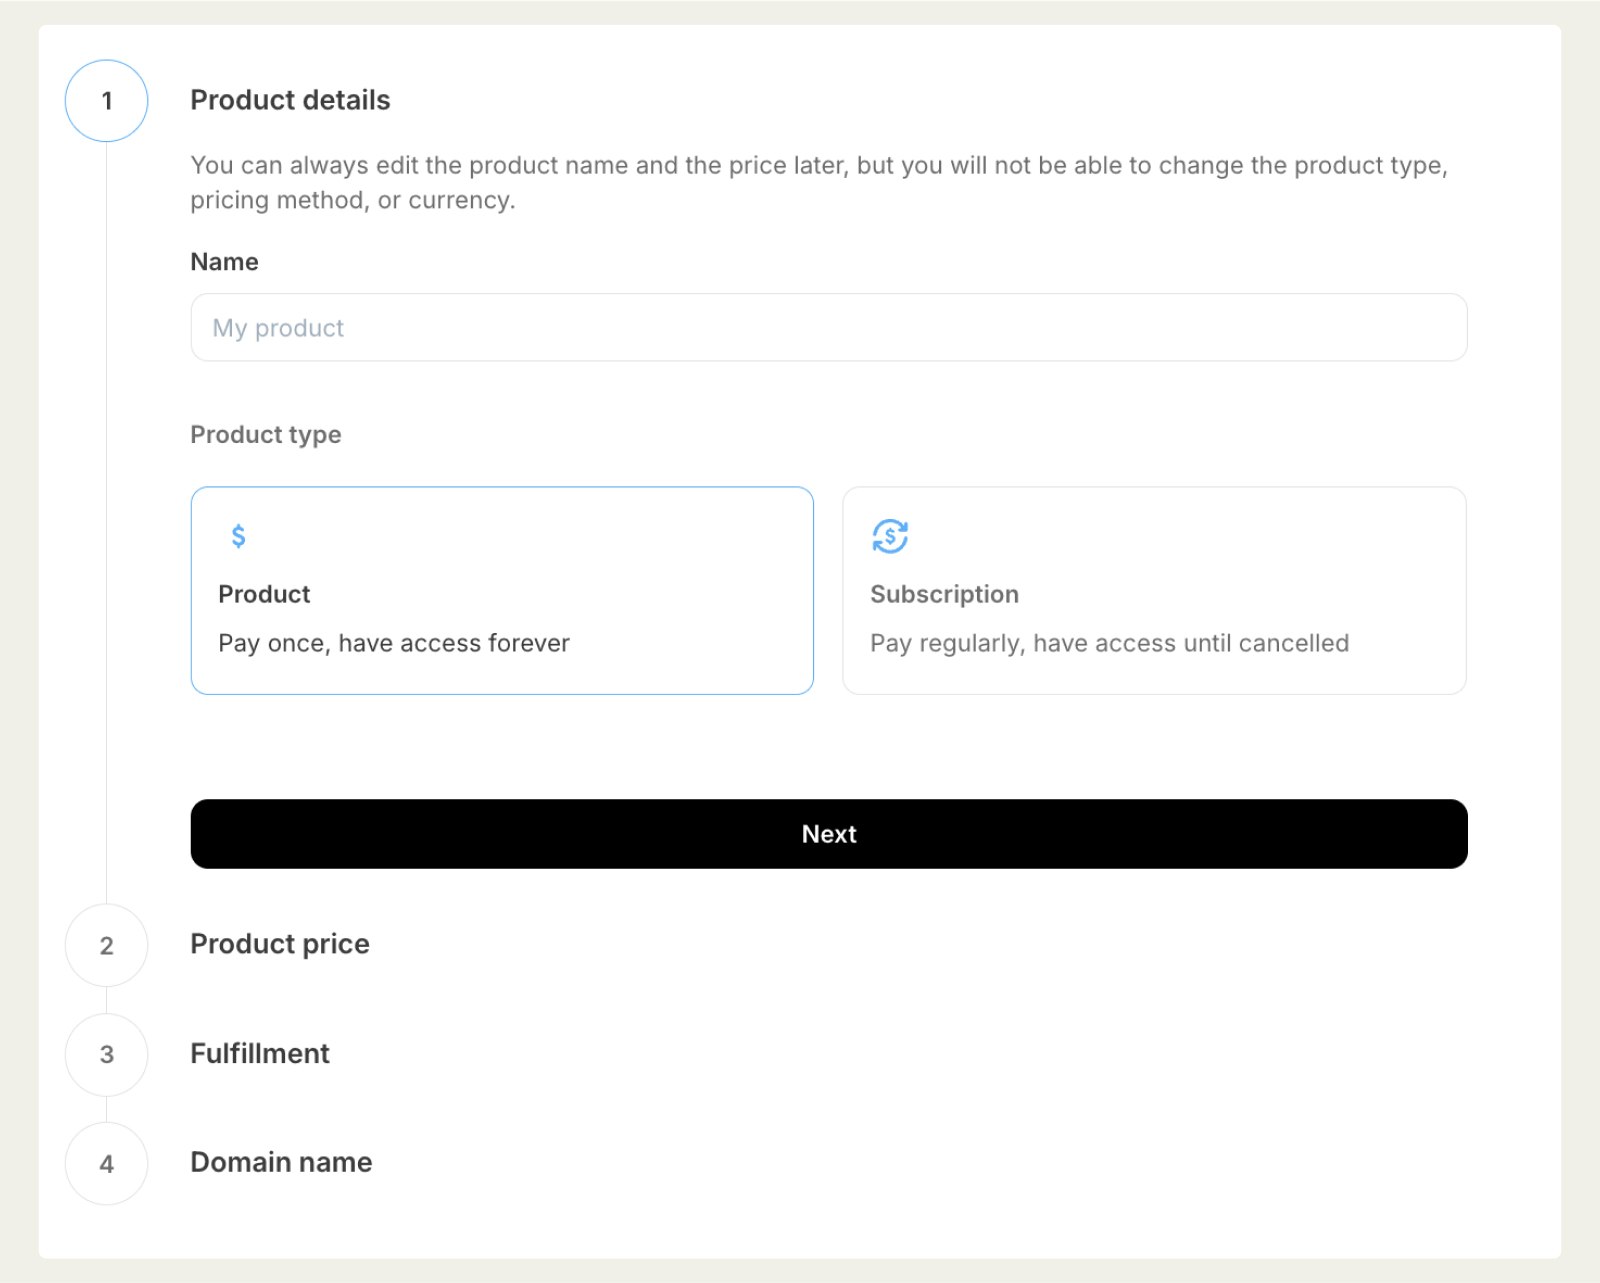Expand the Domain name section heading
The width and height of the screenshot is (1600, 1283).
coord(281,1162)
